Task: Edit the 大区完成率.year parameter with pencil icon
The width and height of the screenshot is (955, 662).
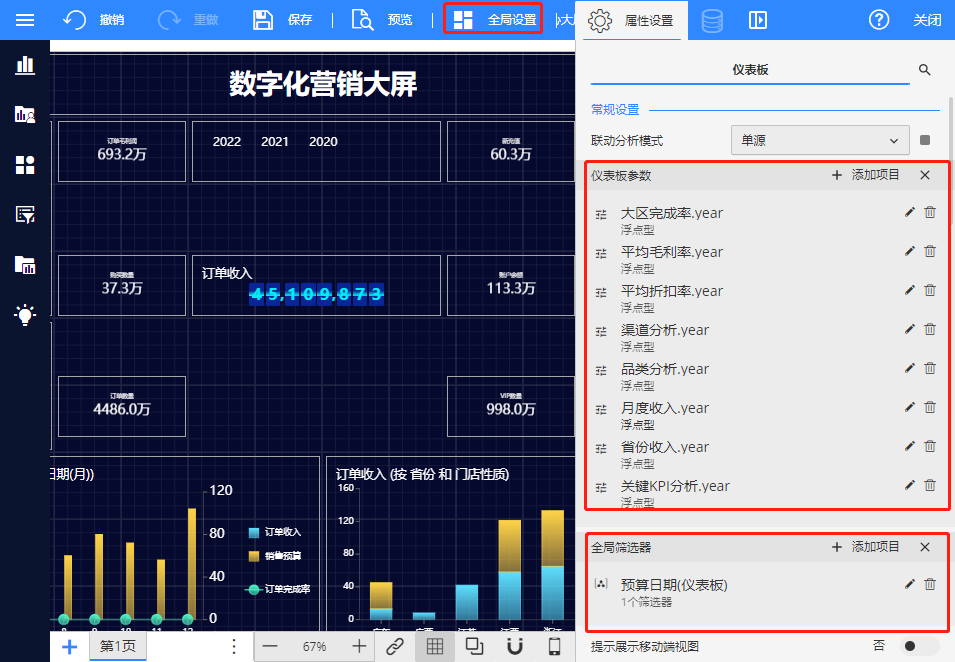Action: [x=909, y=212]
